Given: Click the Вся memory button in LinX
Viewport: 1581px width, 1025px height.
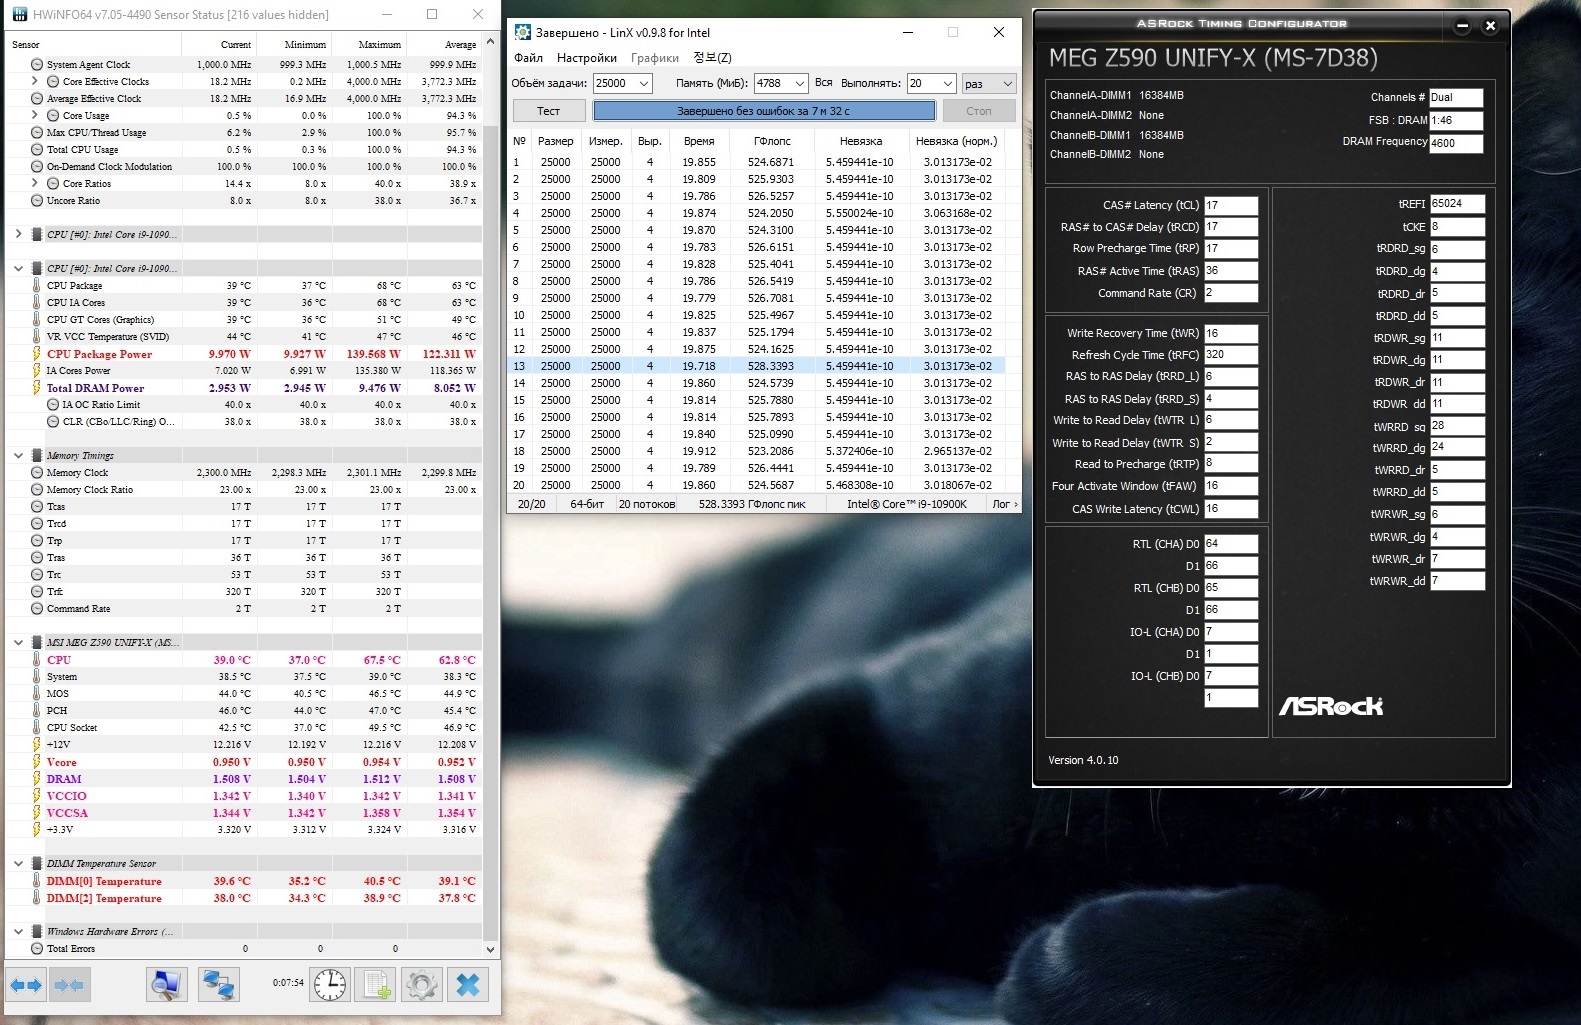Looking at the screenshot, I should pos(824,83).
